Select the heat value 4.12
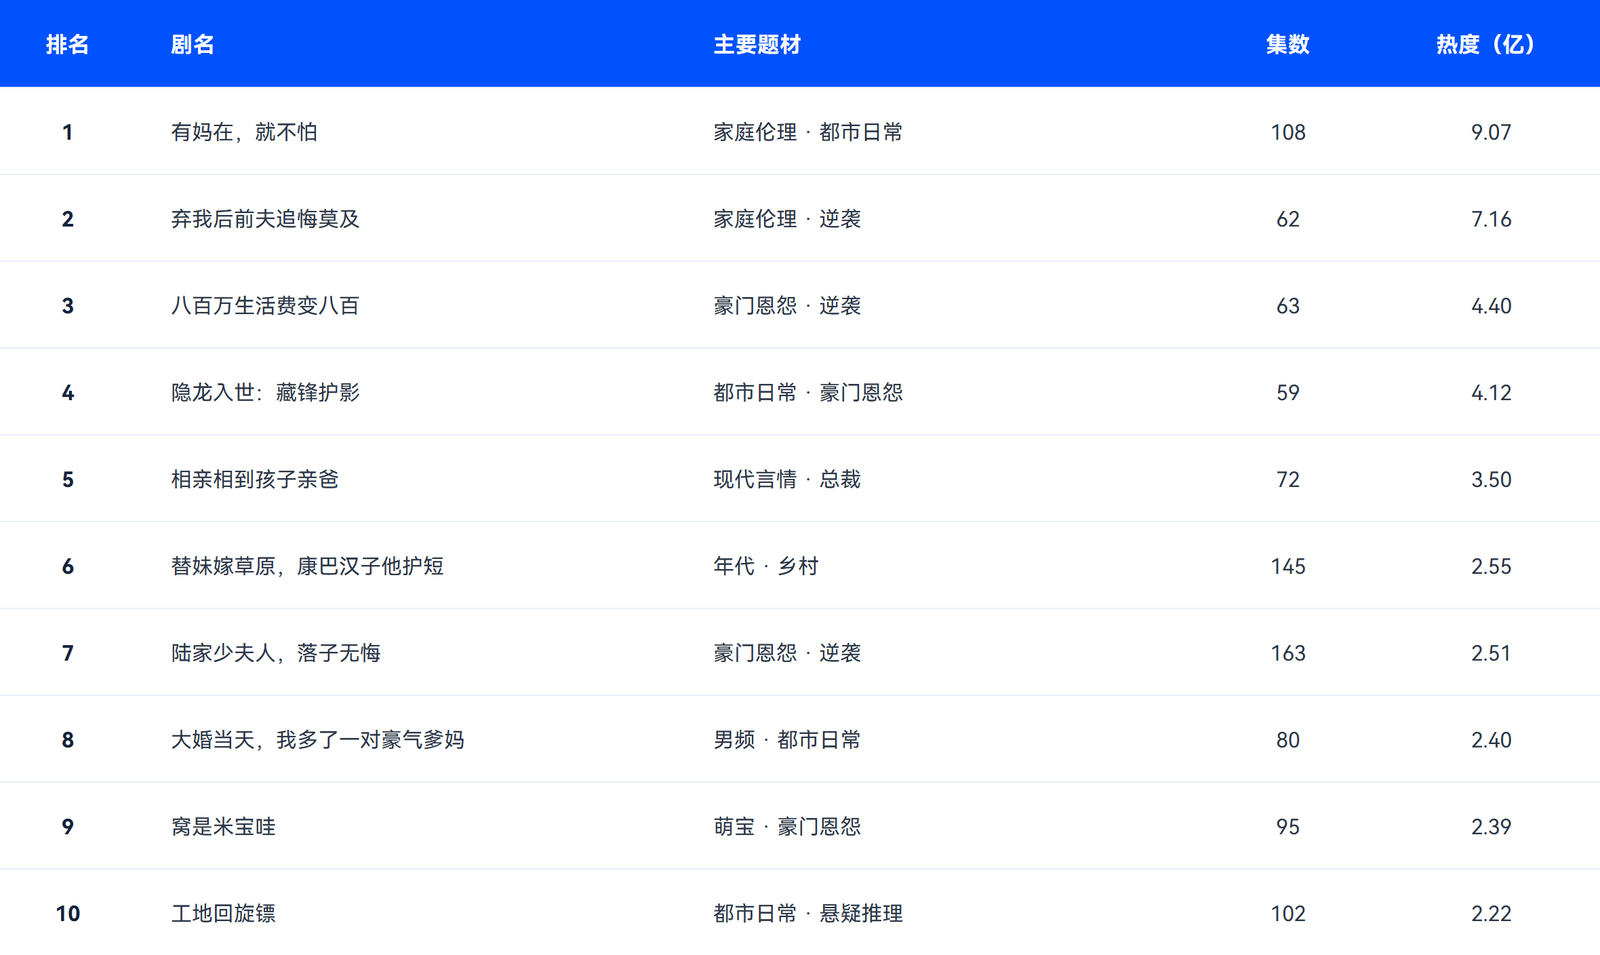 point(1491,393)
